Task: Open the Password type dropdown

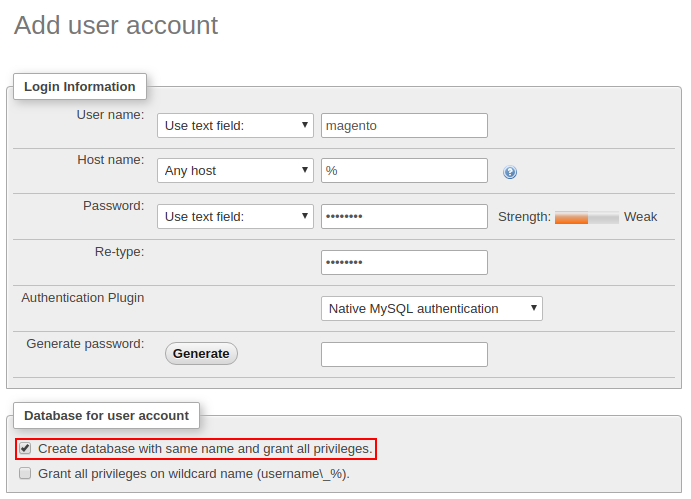Action: point(235,216)
